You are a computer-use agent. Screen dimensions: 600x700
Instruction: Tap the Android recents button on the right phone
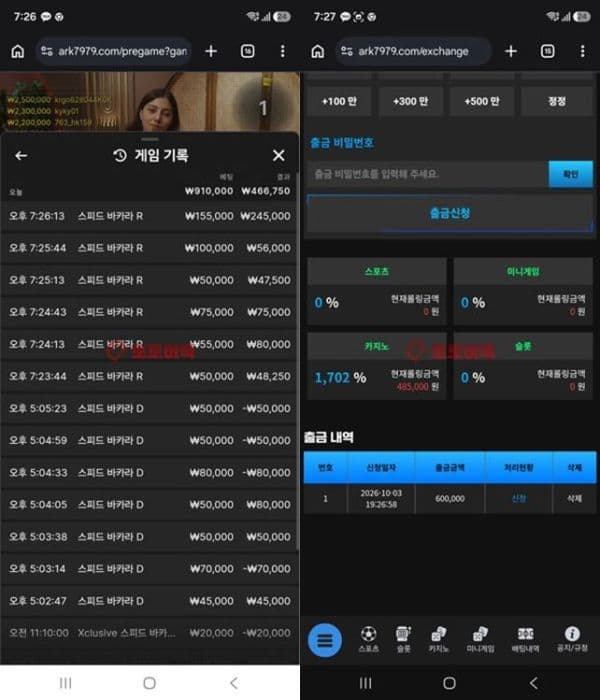point(366,683)
